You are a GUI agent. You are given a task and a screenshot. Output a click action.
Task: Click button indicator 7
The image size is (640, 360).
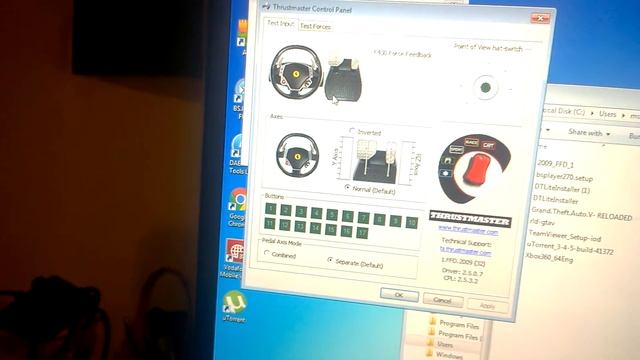point(363,218)
